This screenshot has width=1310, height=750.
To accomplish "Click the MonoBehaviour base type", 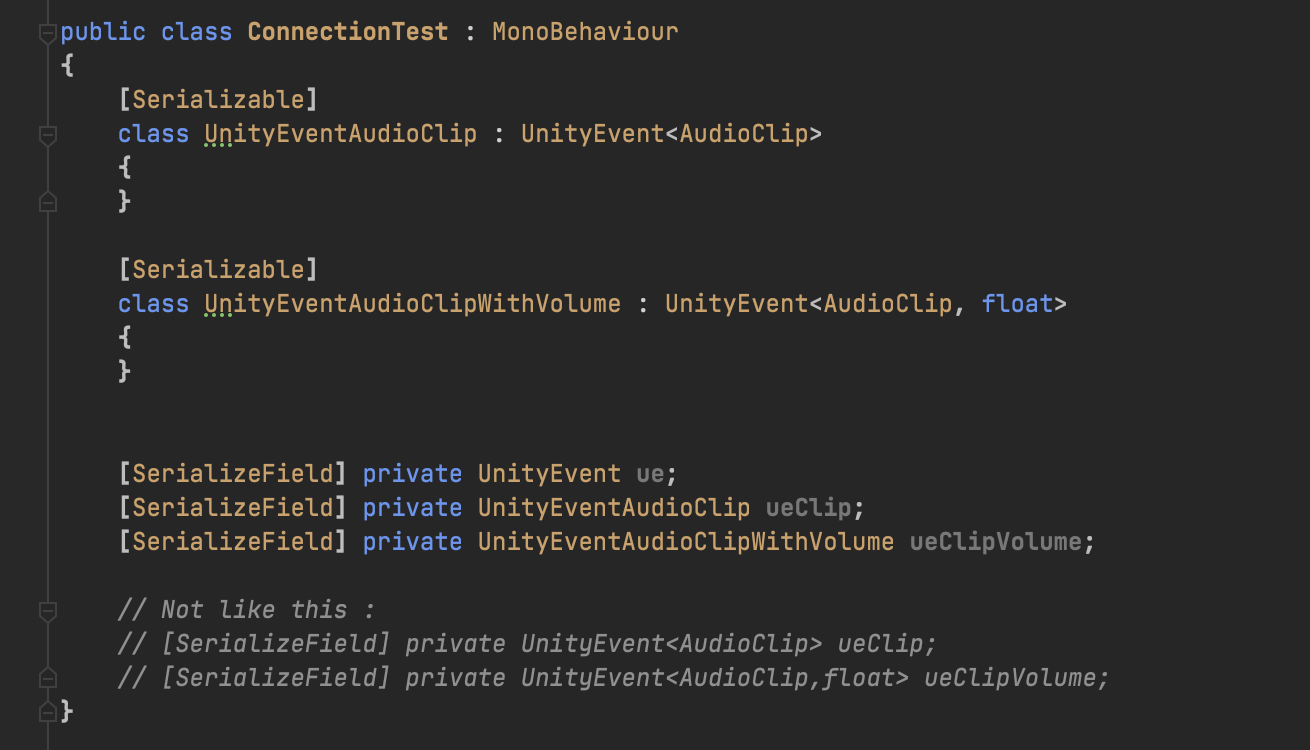I will pyautogui.click(x=585, y=32).
